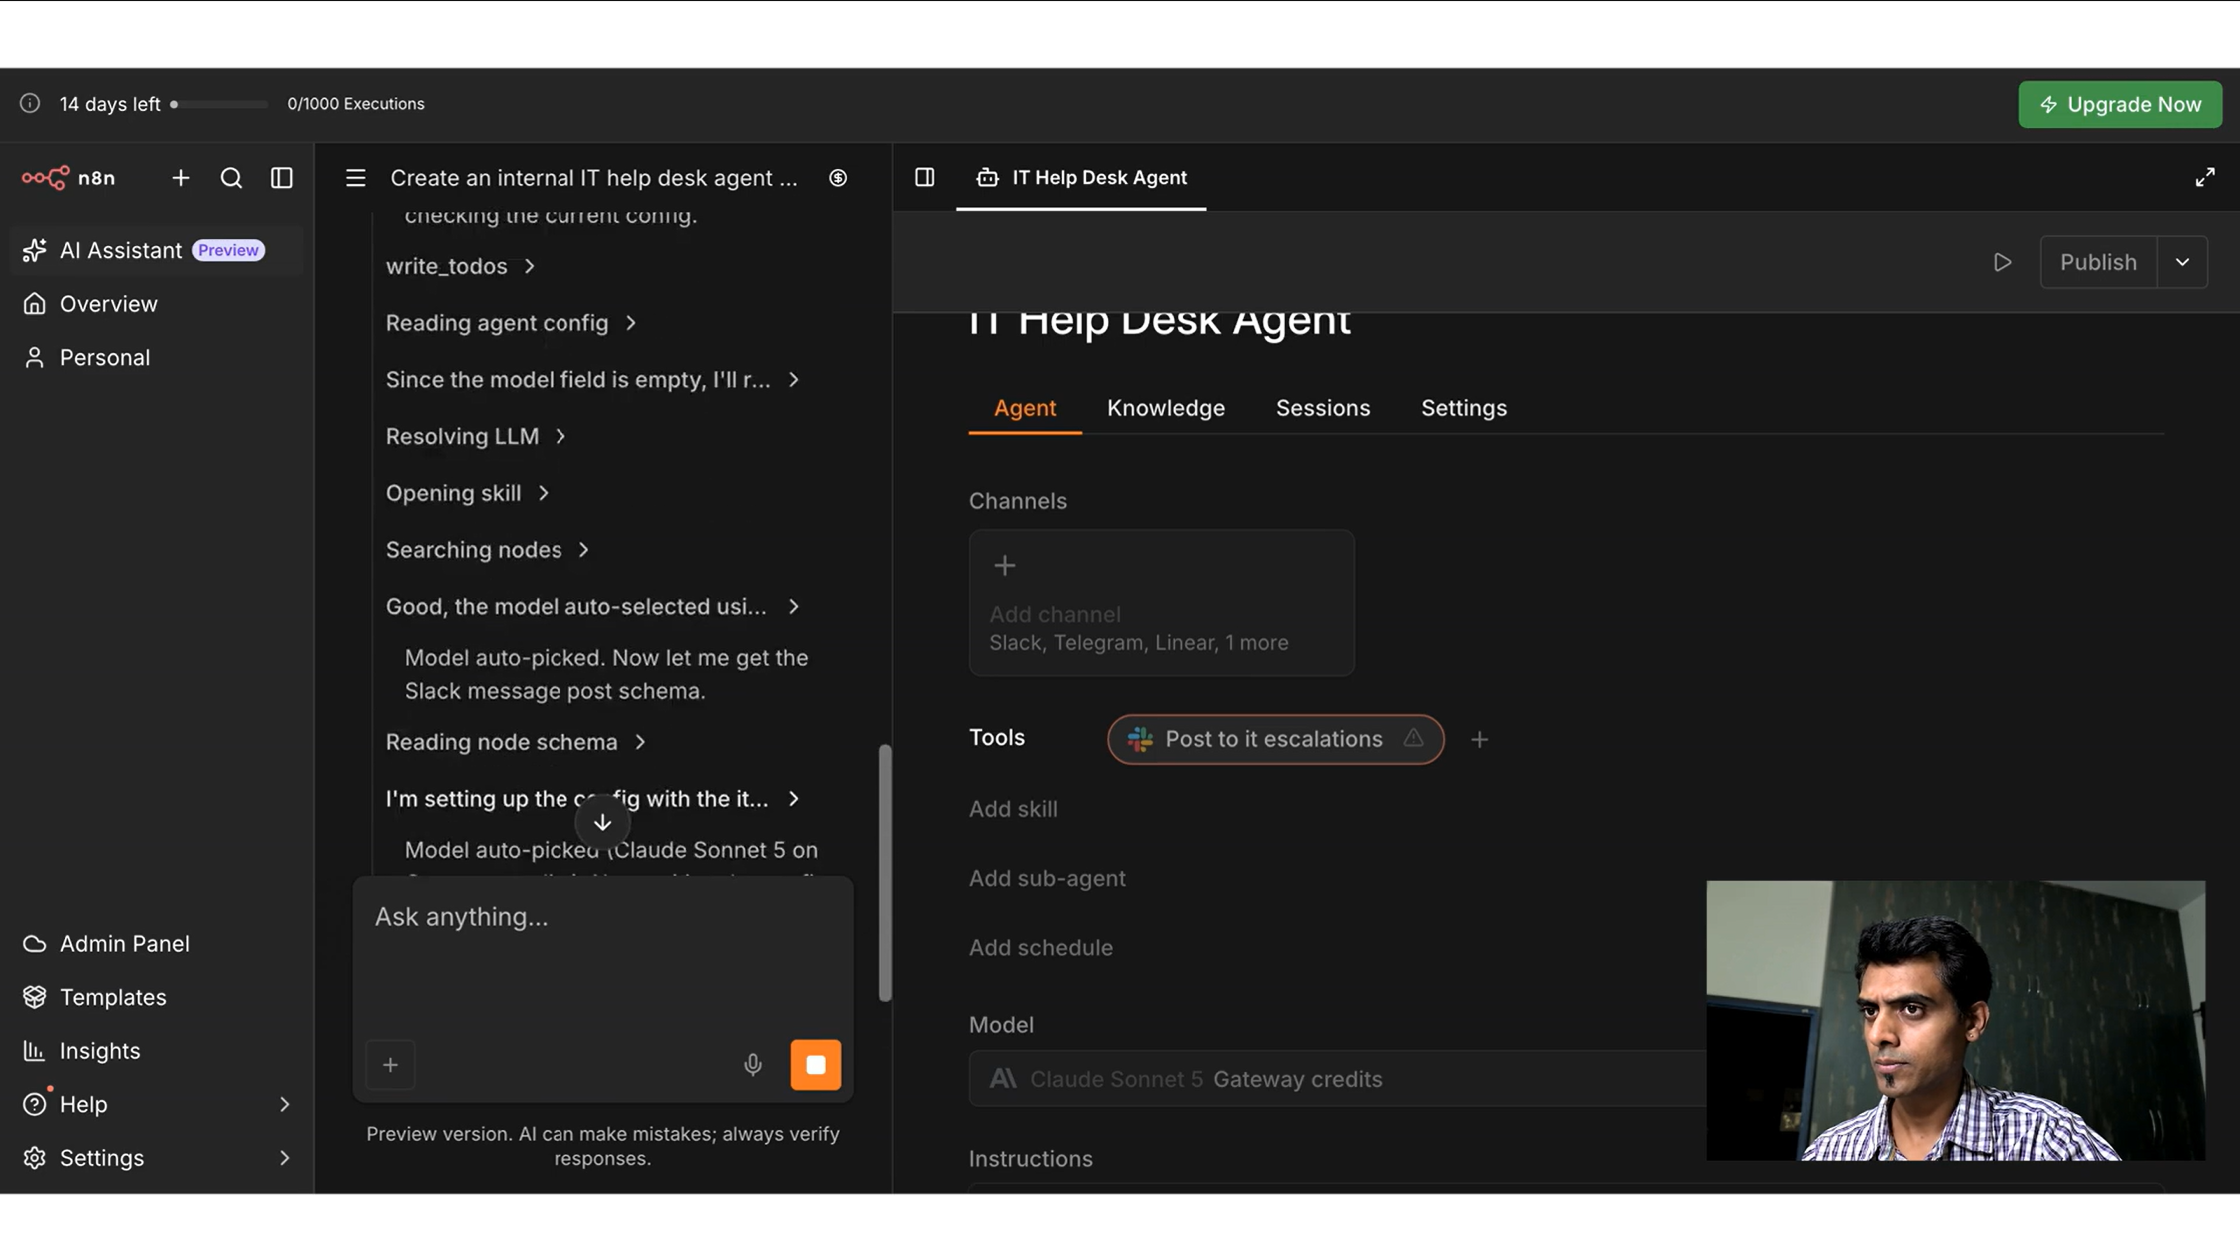Viewport: 2240px width, 1242px height.
Task: Click Add skill
Action: 1013,809
